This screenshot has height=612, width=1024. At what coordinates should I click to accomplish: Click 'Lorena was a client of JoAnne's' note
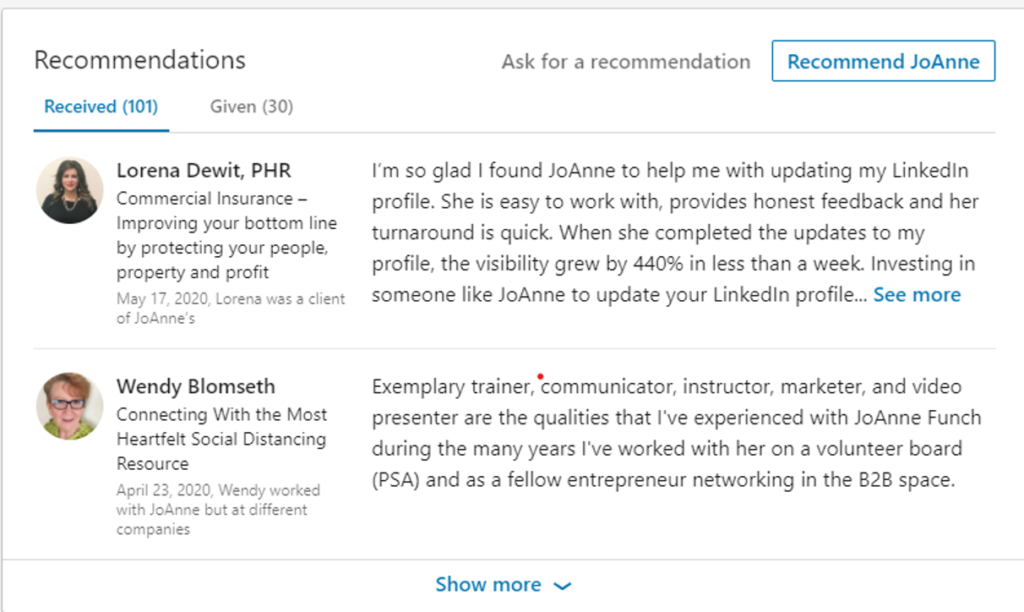point(231,308)
